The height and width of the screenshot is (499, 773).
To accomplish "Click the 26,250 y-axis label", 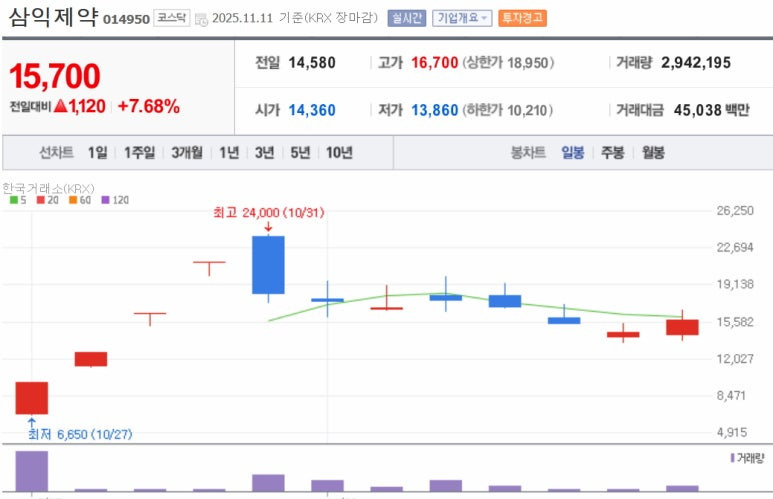I will 735,211.
